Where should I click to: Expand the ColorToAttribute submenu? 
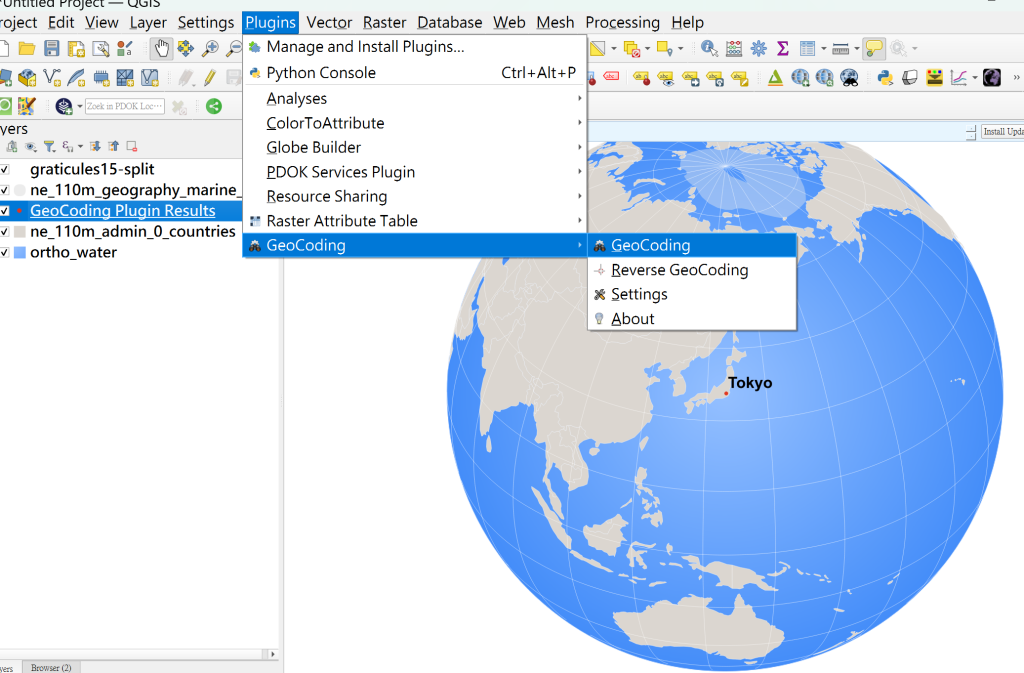pyautogui.click(x=415, y=123)
